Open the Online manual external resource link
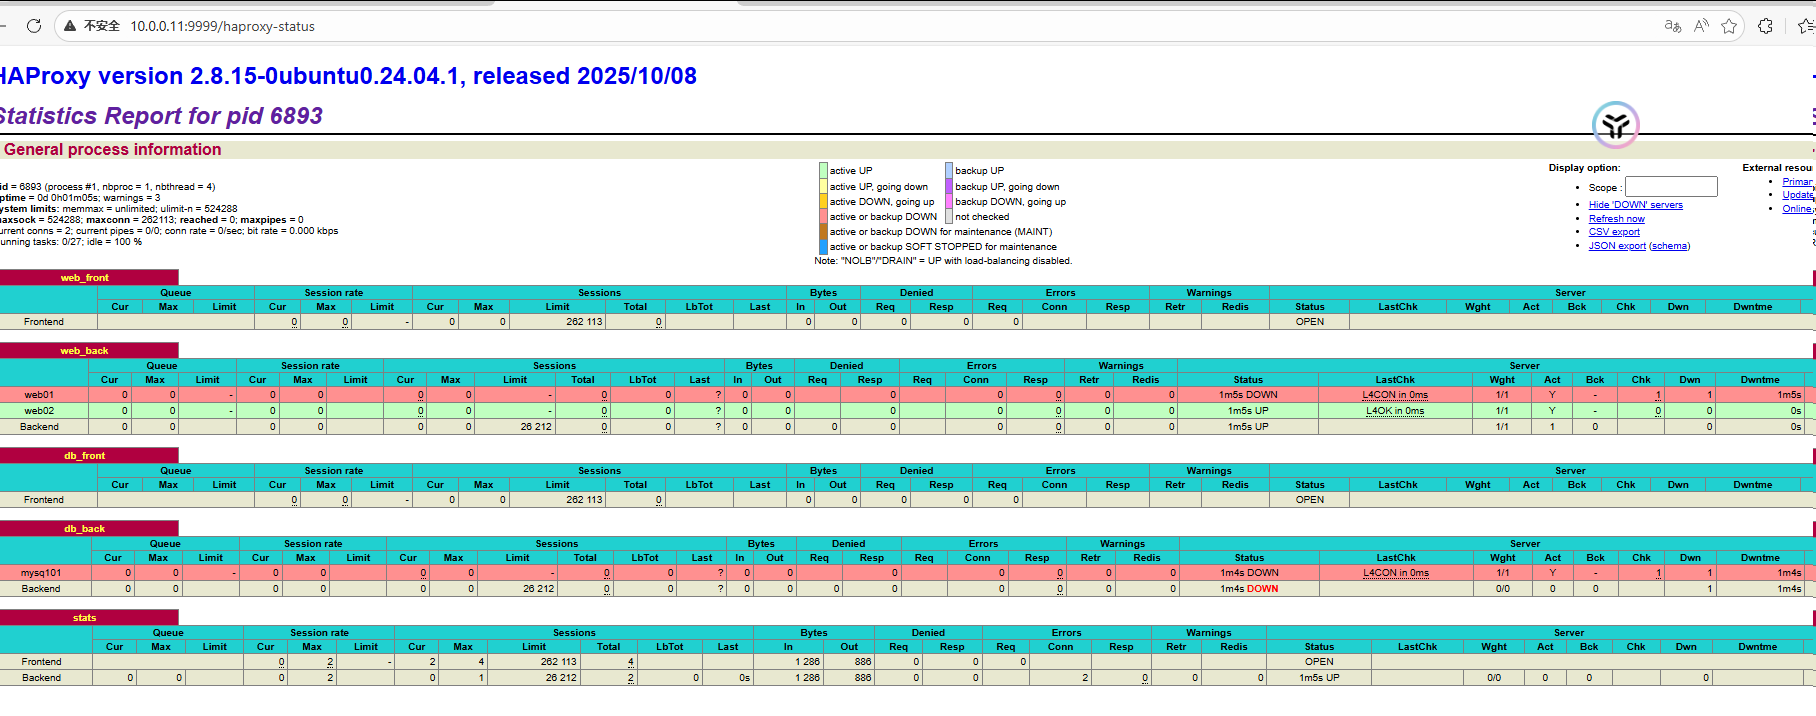This screenshot has height=716, width=1816. tap(1798, 209)
